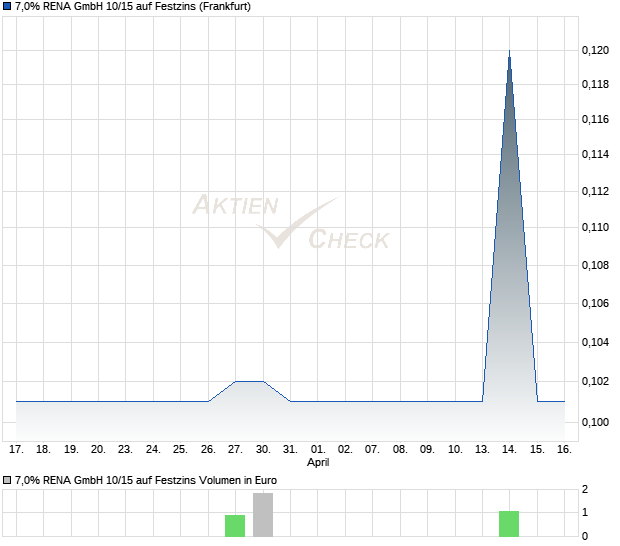
Task: Click the x-axis date label '27.'
Action: pos(235,450)
